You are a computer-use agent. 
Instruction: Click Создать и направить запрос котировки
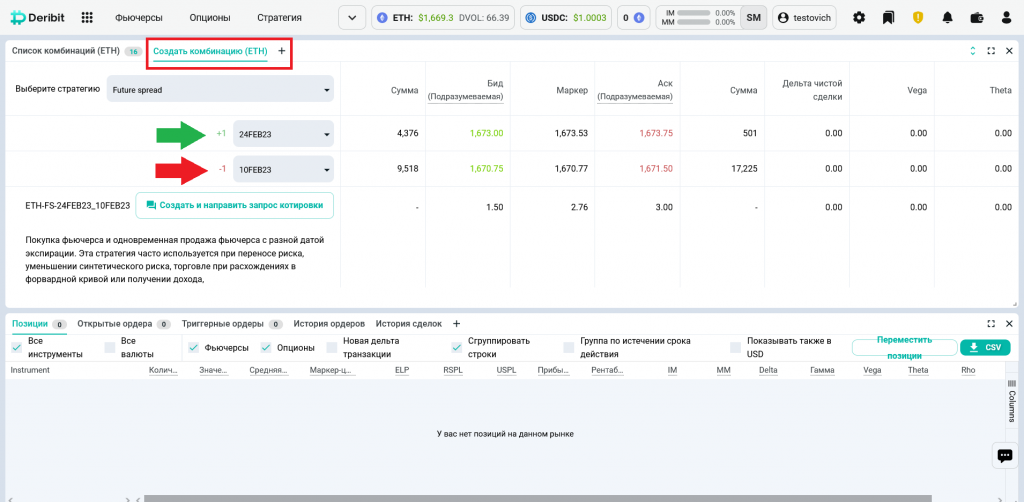(x=234, y=205)
